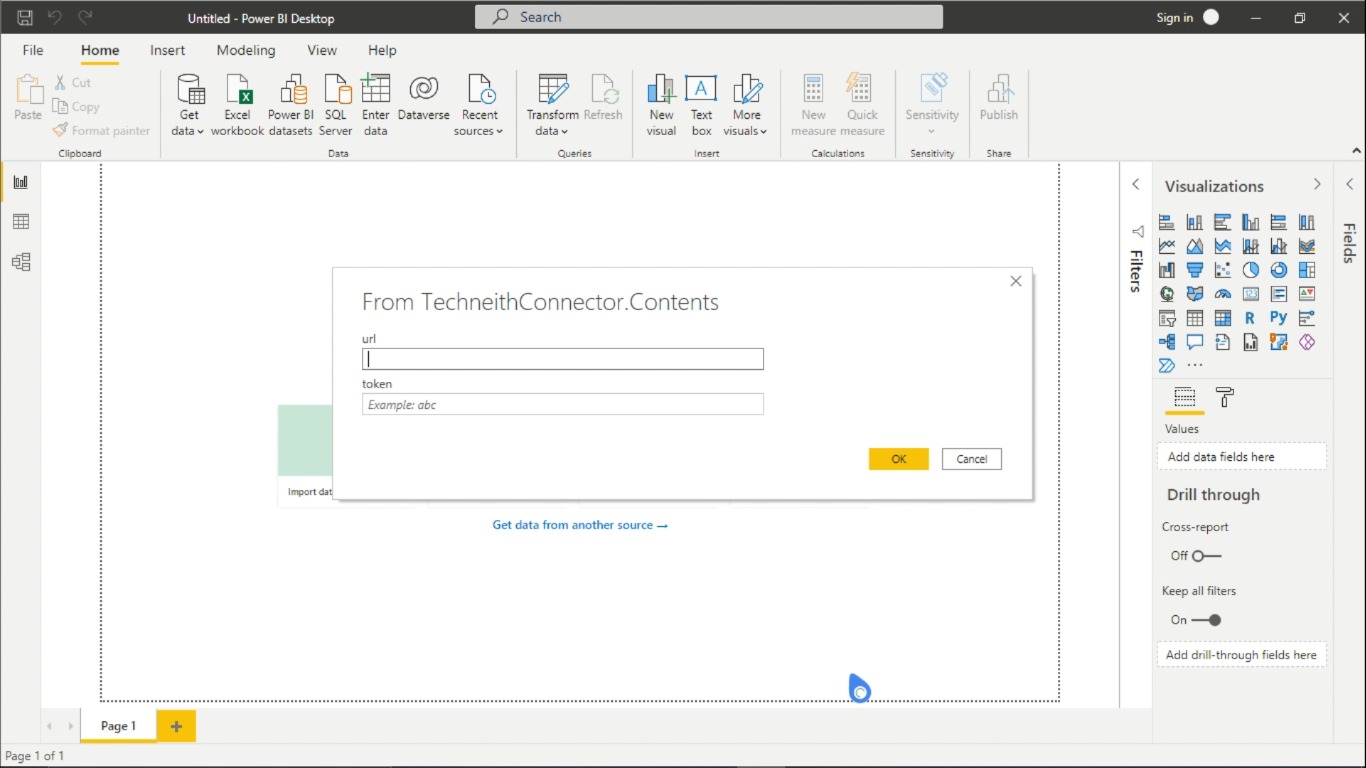1366x768 pixels.
Task: Toggle the Keep all filters switch
Action: (1207, 620)
